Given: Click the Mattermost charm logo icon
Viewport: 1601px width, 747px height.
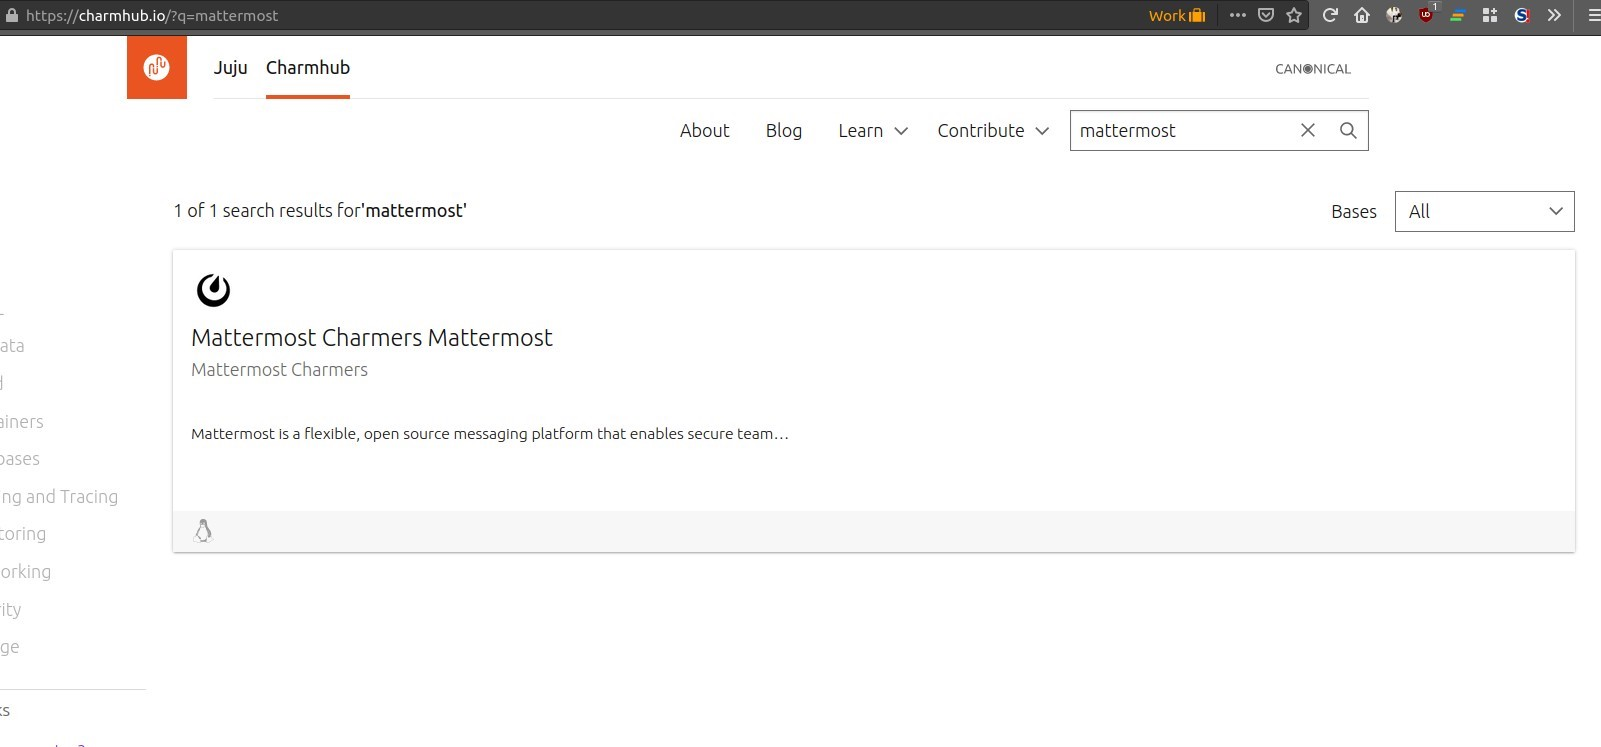Looking at the screenshot, I should 213,290.
